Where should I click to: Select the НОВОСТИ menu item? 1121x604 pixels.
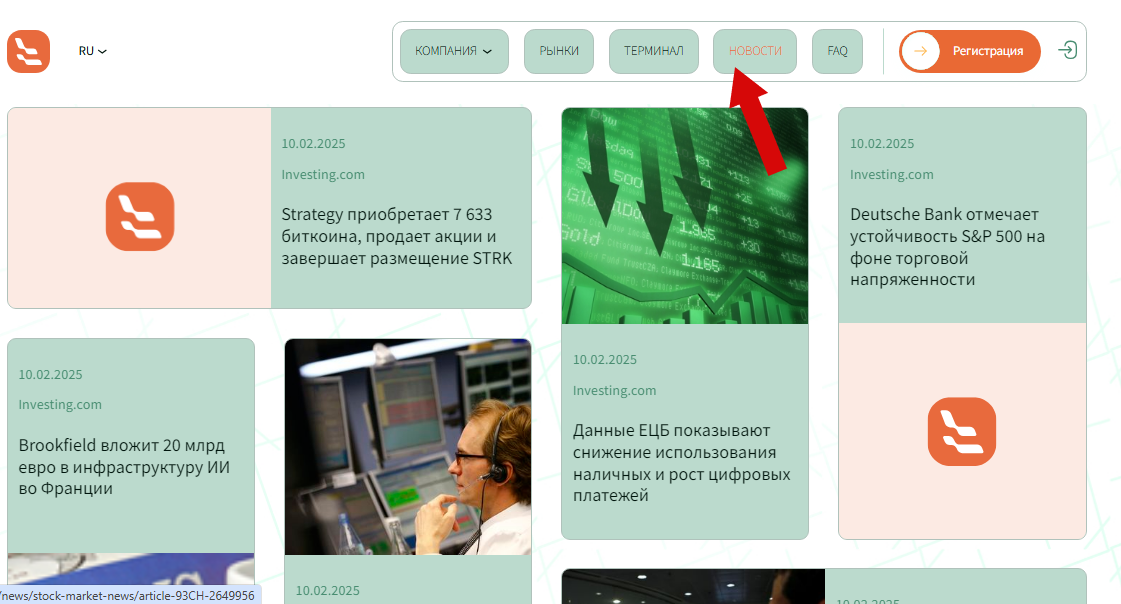click(755, 51)
